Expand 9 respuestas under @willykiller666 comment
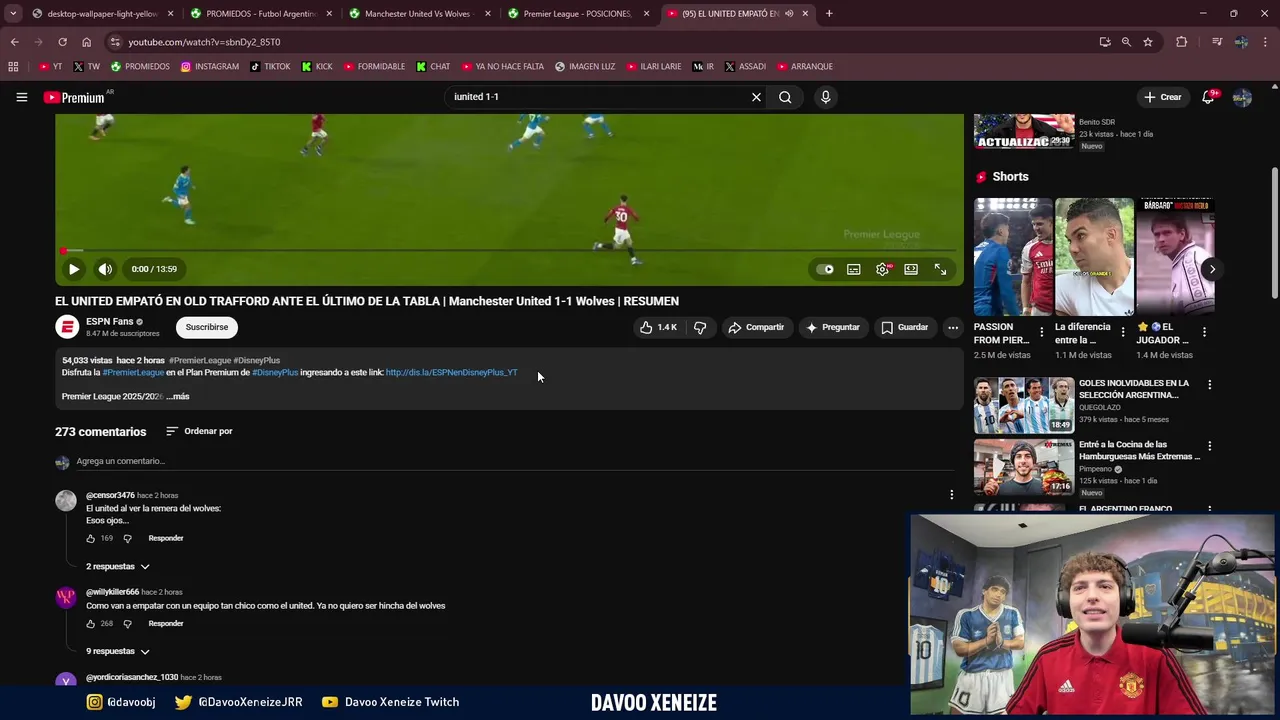This screenshot has width=1280, height=720. click(x=118, y=652)
